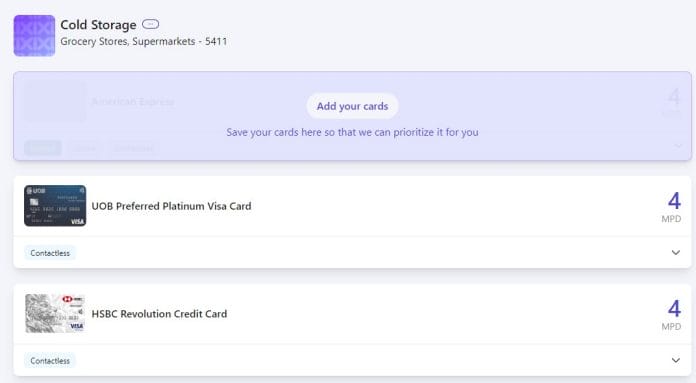Expand the UOB Preferred Platinum Visa details chevron
This screenshot has height=383, width=696.
coord(676,253)
